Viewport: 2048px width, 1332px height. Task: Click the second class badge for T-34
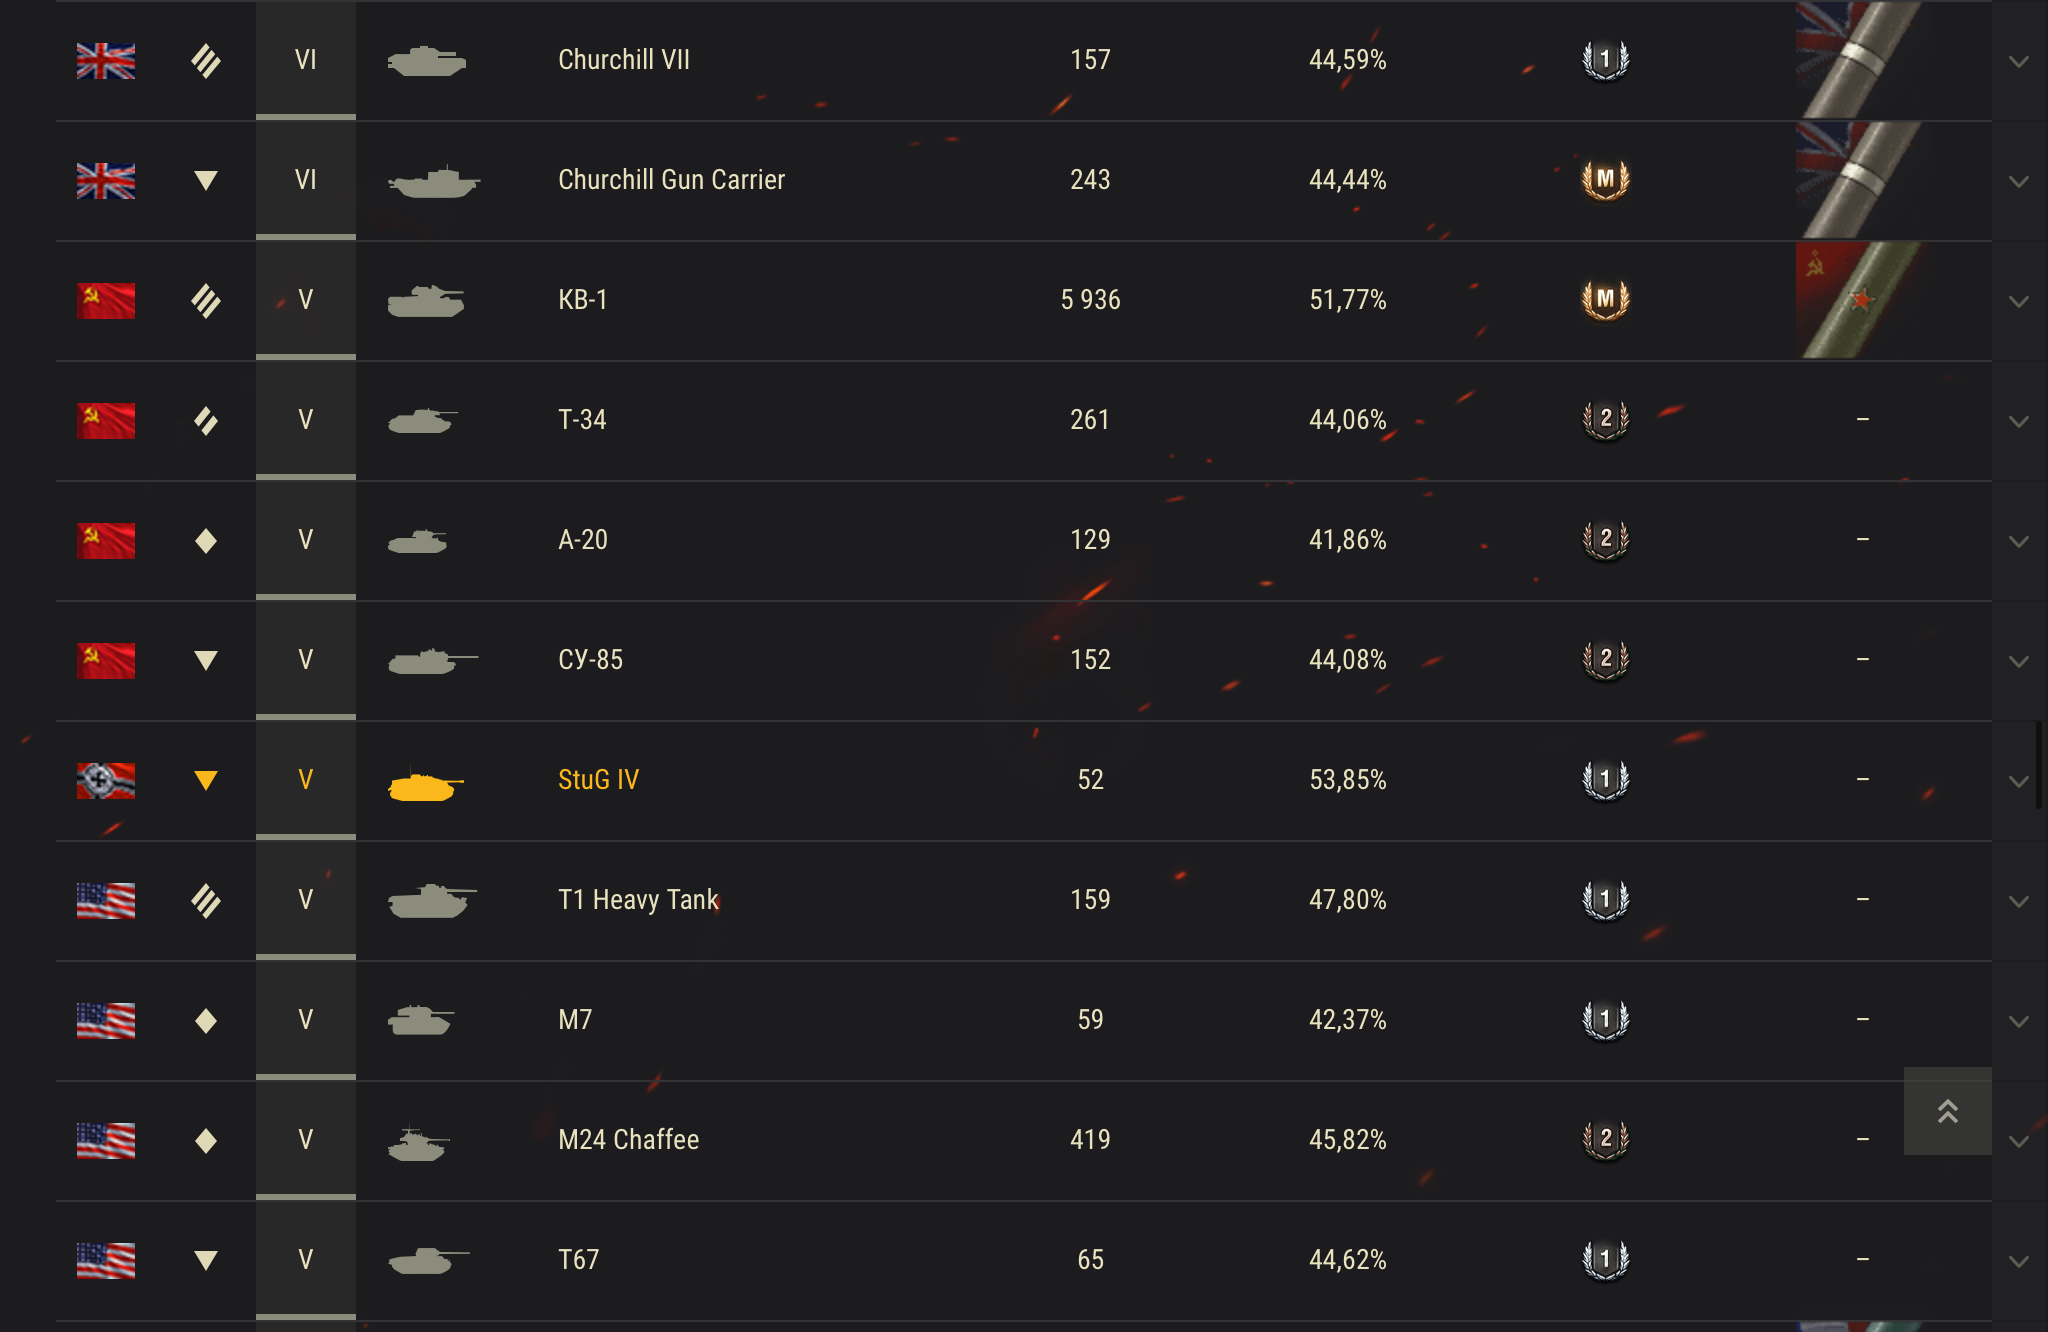1605,419
